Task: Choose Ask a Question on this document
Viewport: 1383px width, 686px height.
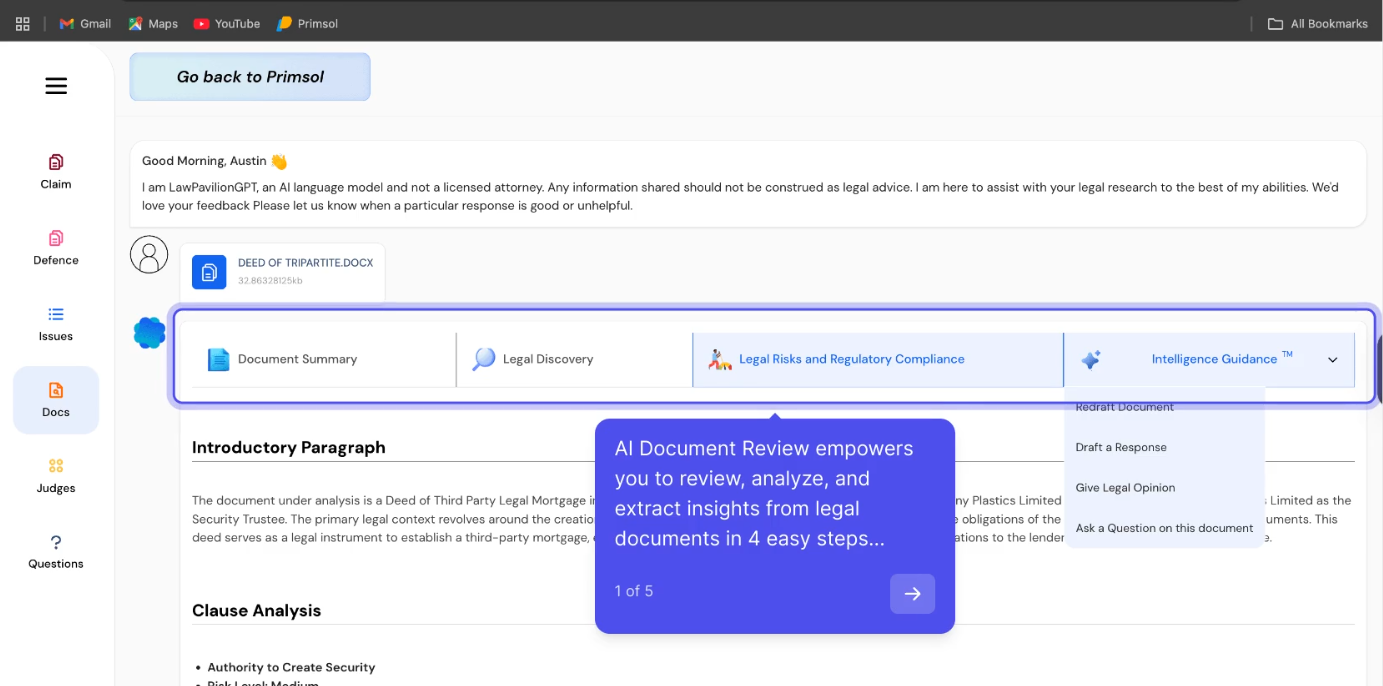Action: (1164, 528)
